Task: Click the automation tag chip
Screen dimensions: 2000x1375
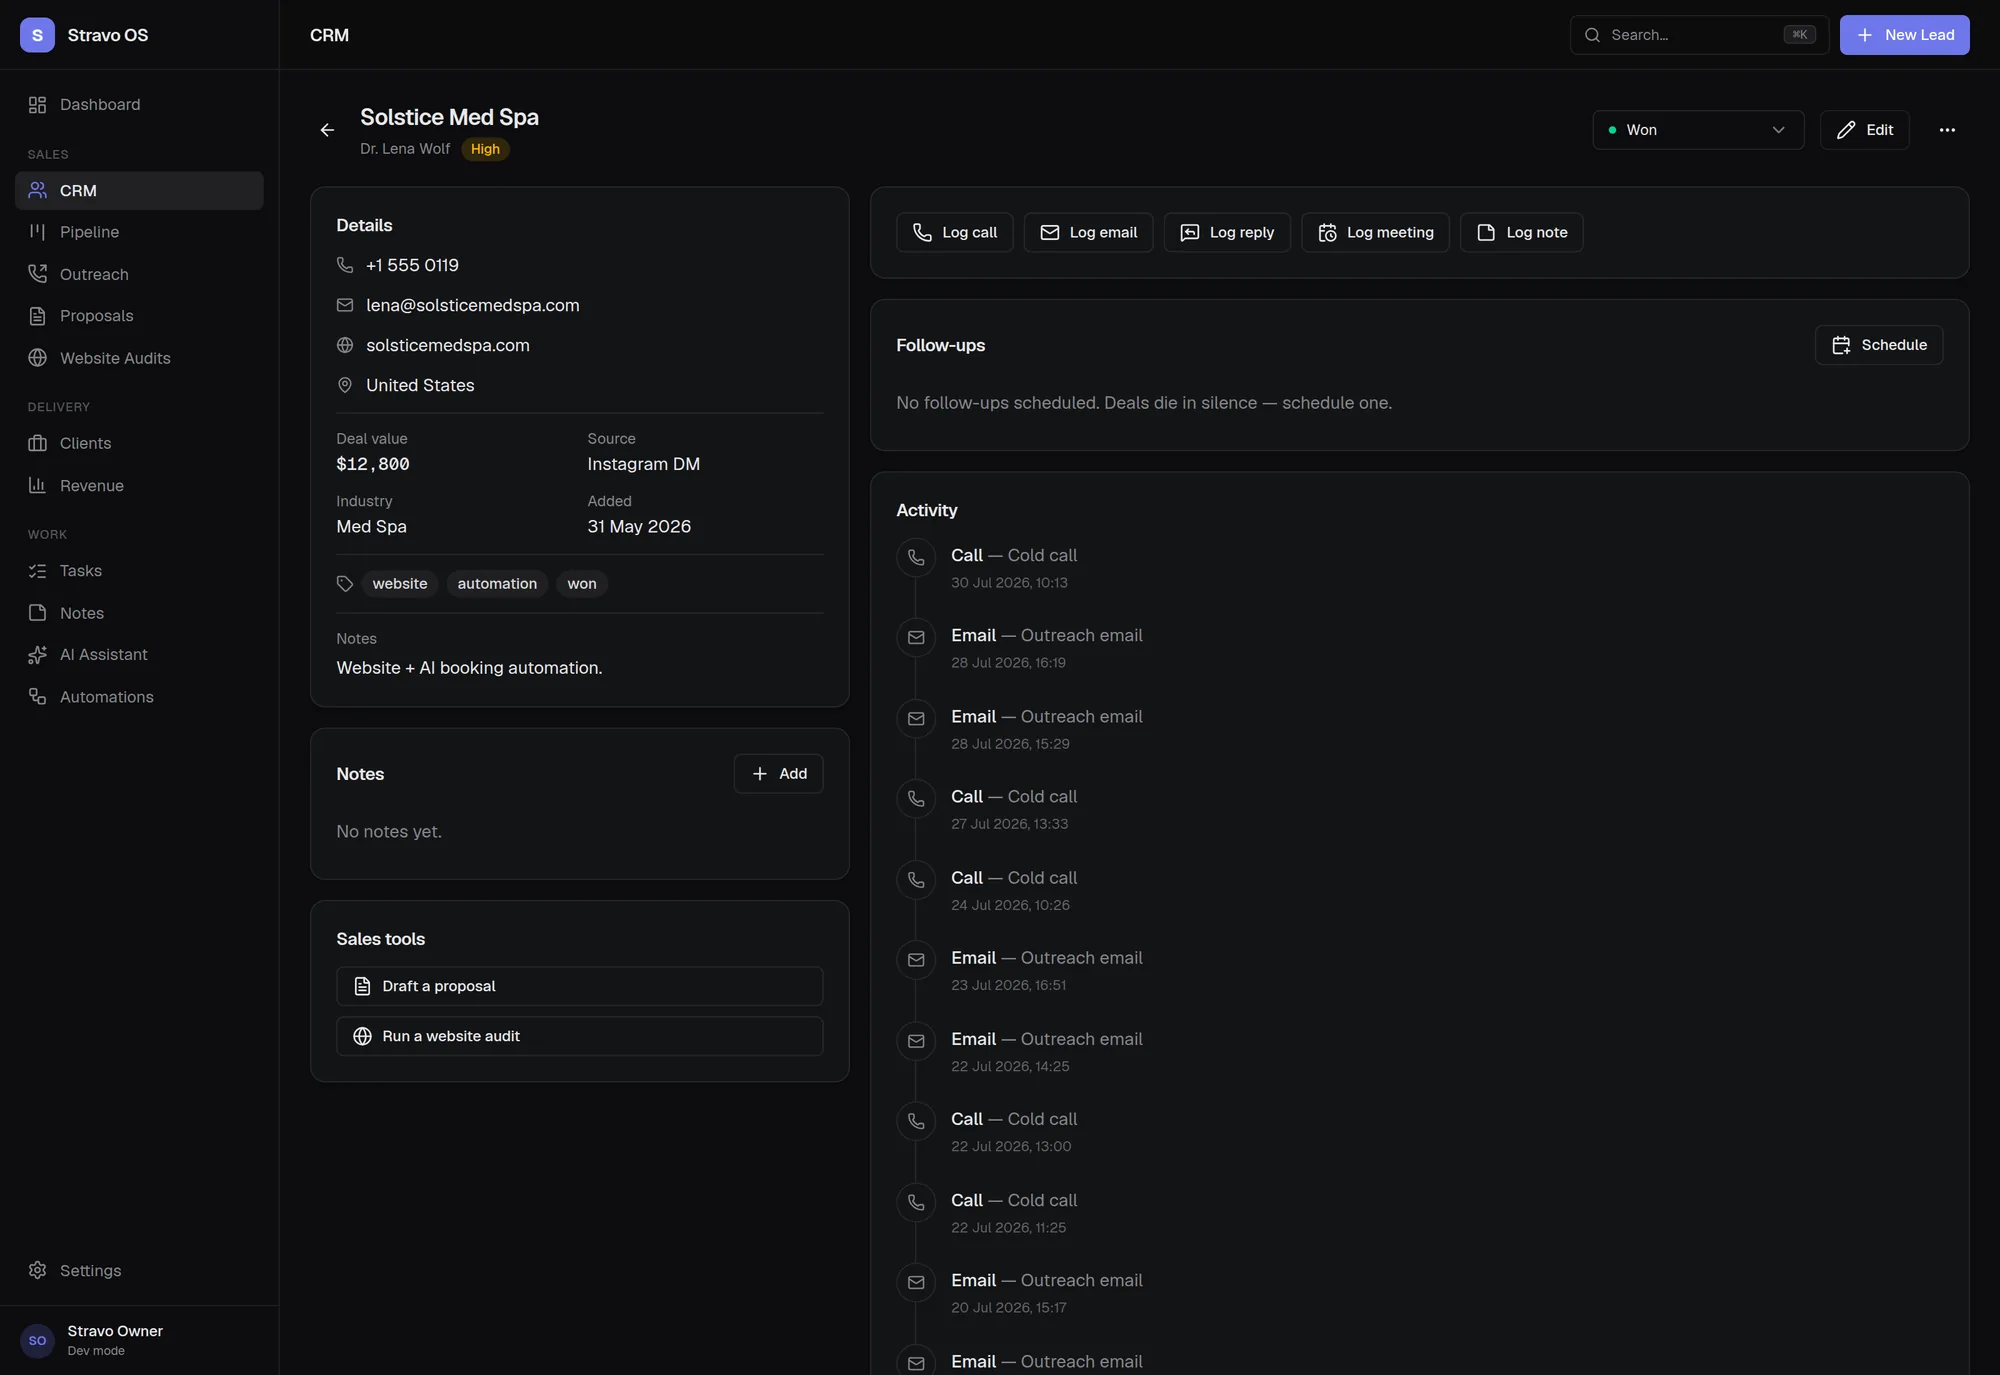Action: coord(497,584)
